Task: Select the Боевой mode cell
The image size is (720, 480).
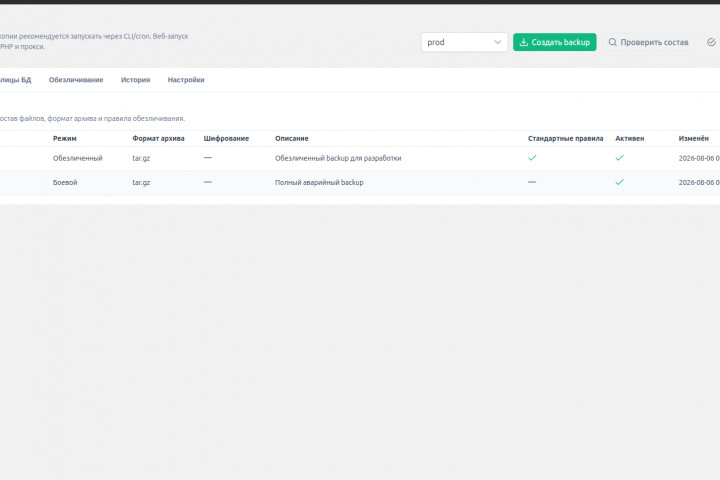Action: click(x=65, y=182)
